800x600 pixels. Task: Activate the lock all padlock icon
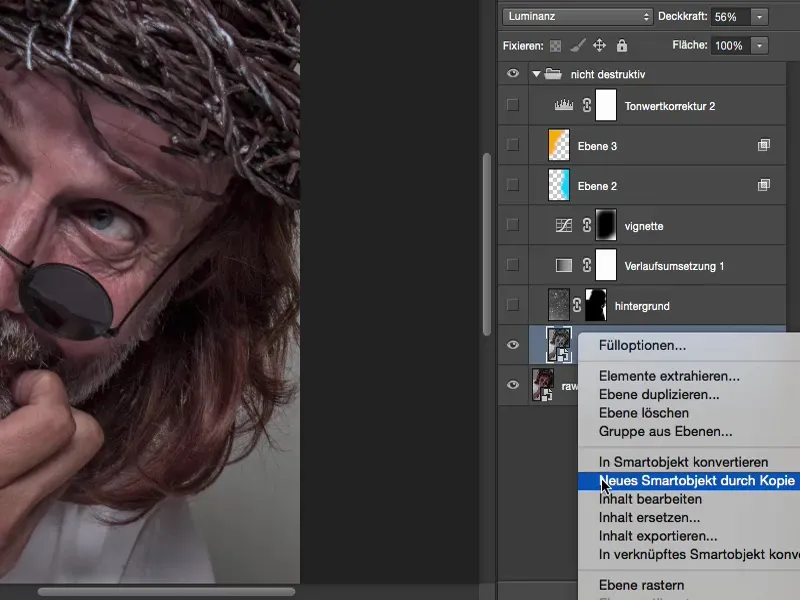pyautogui.click(x=622, y=45)
